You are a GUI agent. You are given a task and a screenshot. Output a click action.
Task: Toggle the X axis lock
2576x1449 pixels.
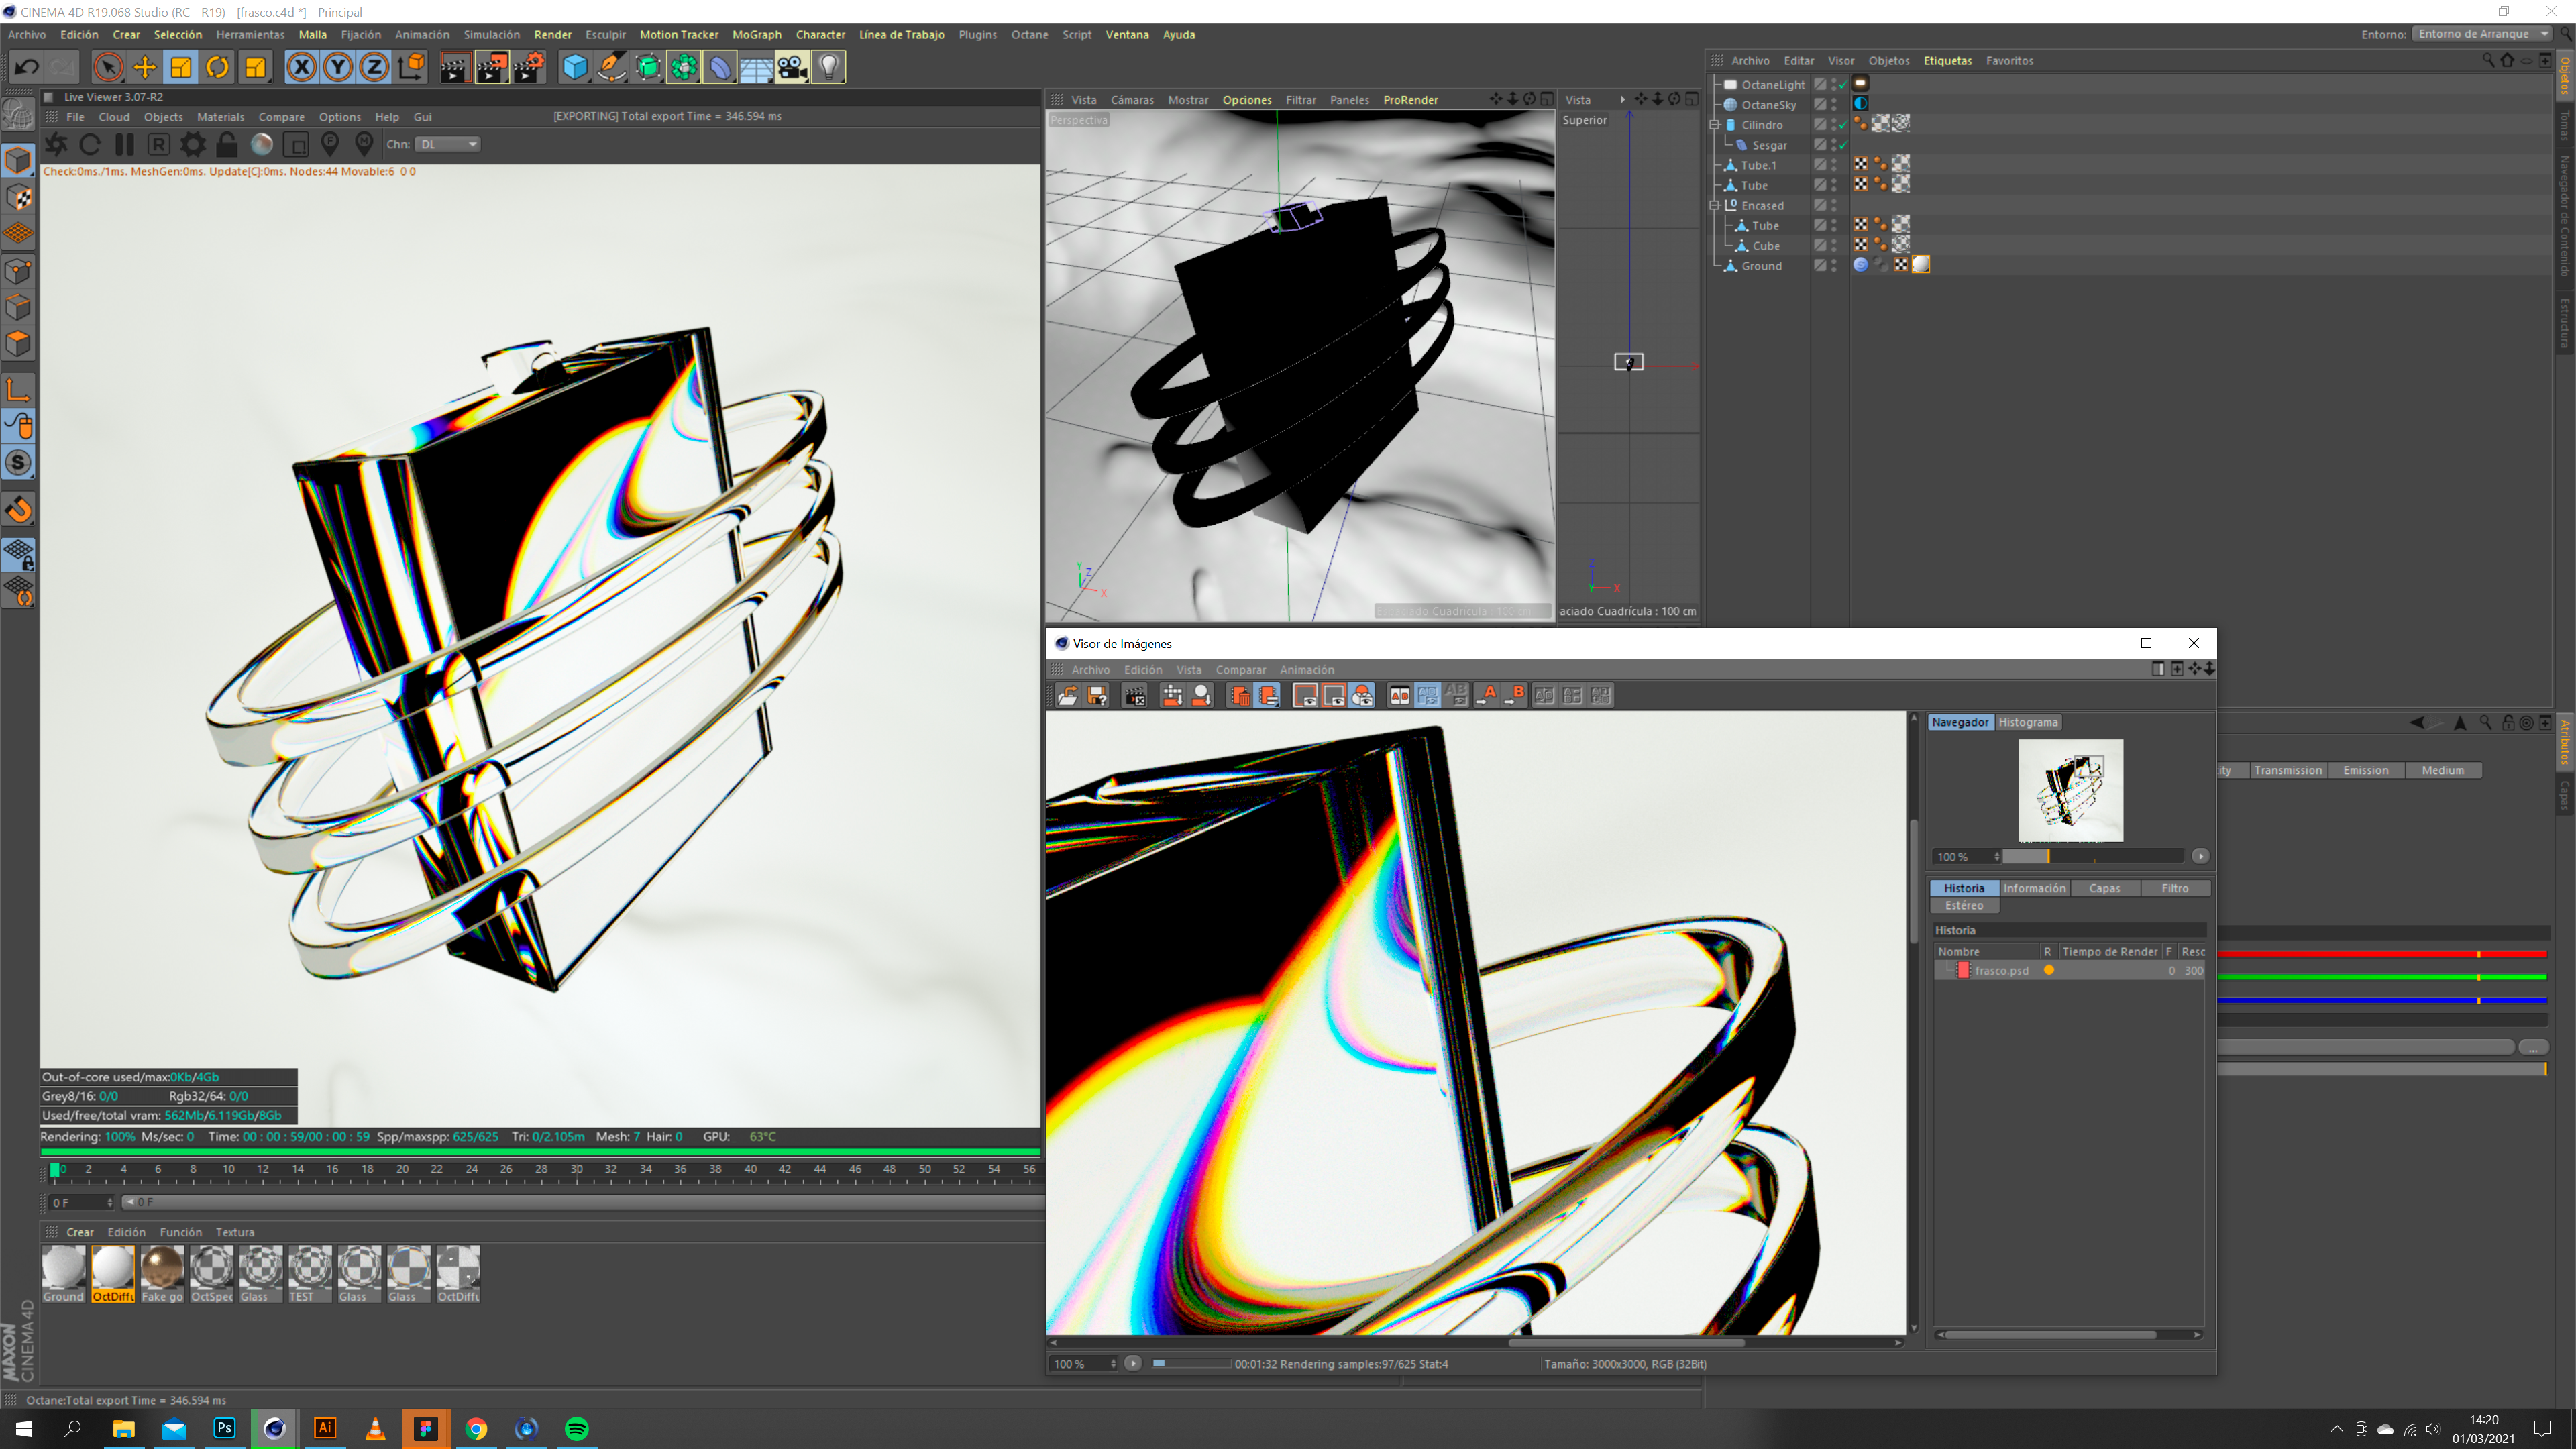point(301,67)
